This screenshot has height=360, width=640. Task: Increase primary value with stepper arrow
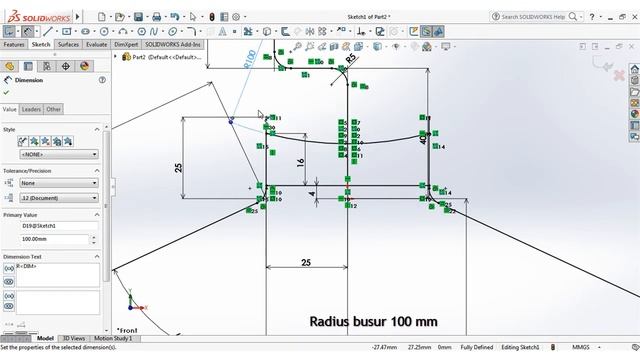point(94,237)
